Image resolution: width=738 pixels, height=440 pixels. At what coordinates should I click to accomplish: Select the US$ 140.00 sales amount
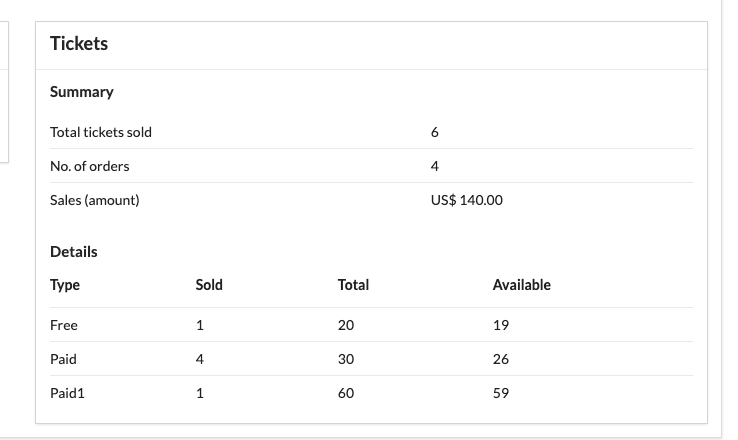click(467, 200)
